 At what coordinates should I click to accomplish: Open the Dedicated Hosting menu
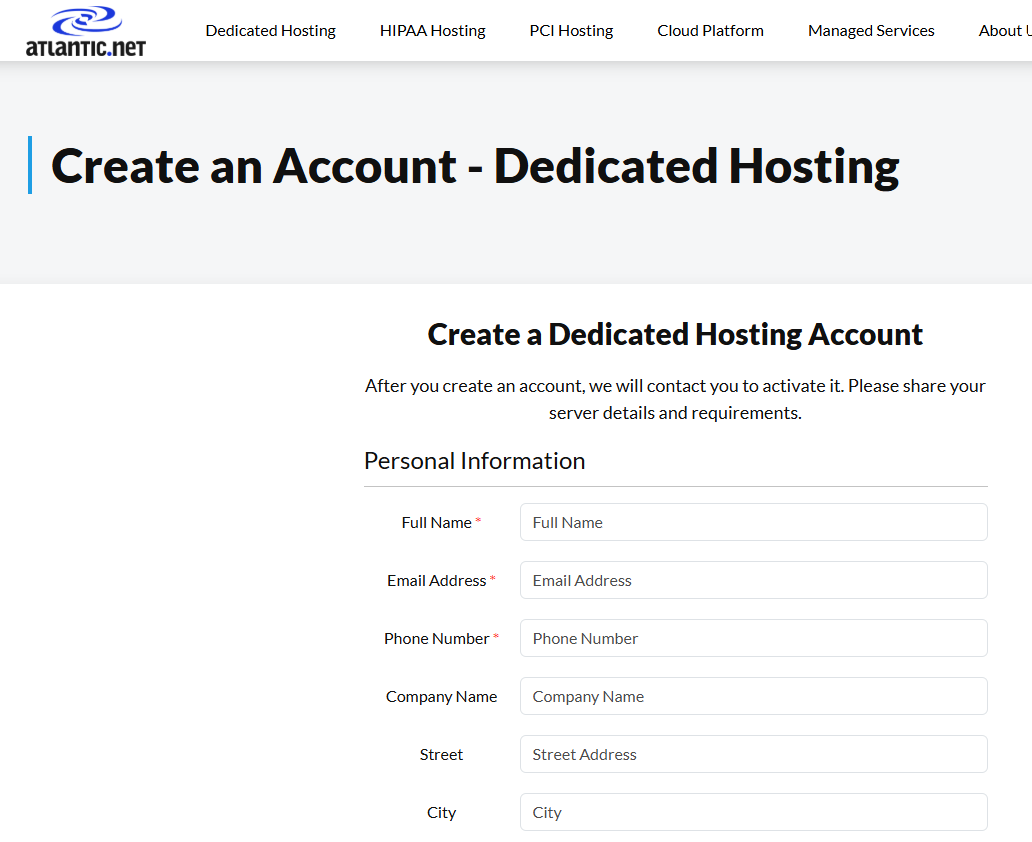tap(271, 31)
